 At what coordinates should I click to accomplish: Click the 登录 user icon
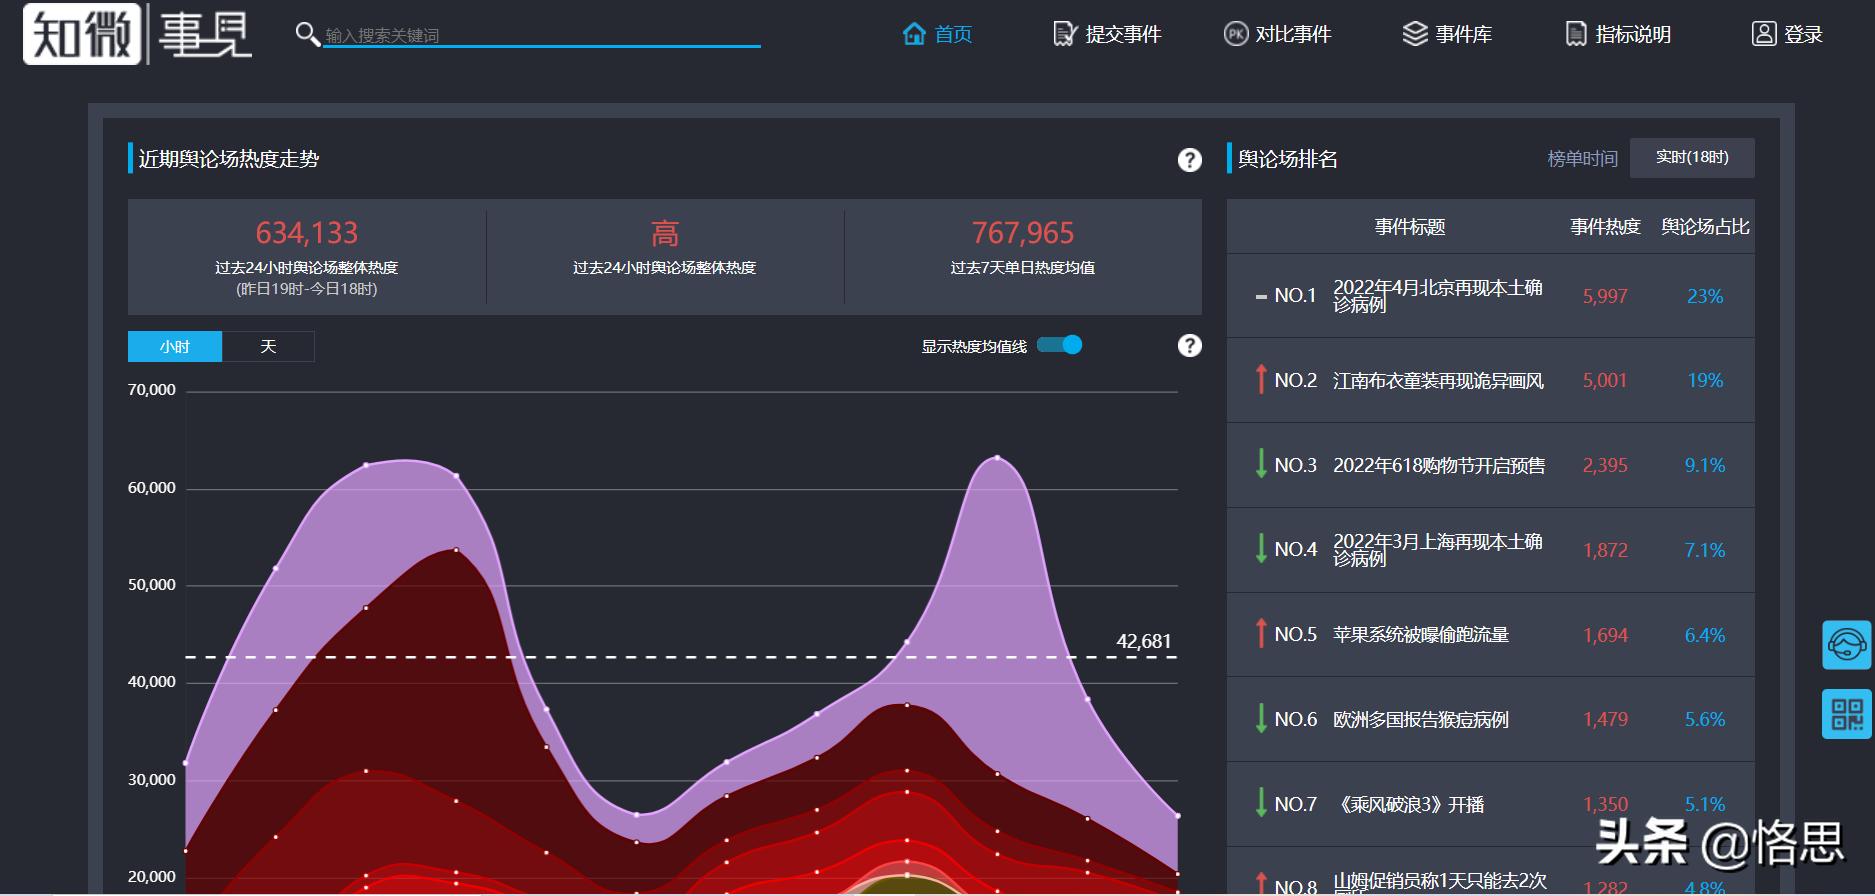coord(1764,34)
